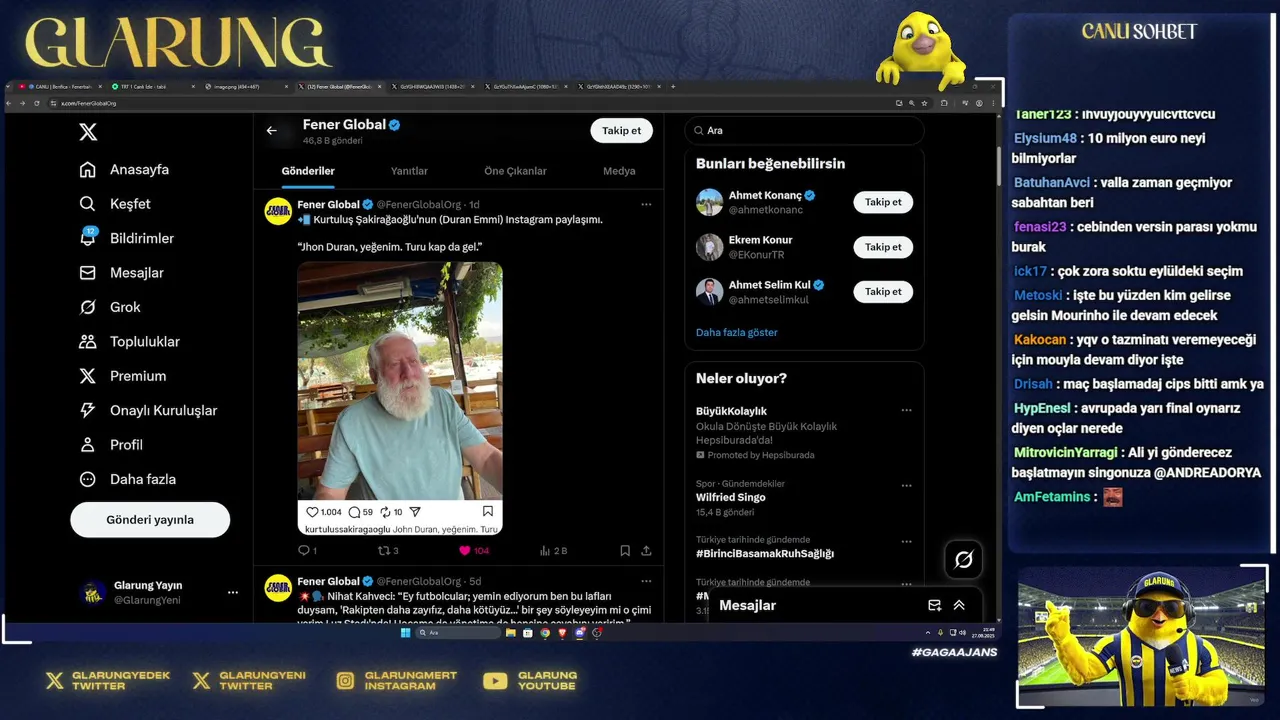
Task: Open the floating Grok button
Action: pos(964,560)
